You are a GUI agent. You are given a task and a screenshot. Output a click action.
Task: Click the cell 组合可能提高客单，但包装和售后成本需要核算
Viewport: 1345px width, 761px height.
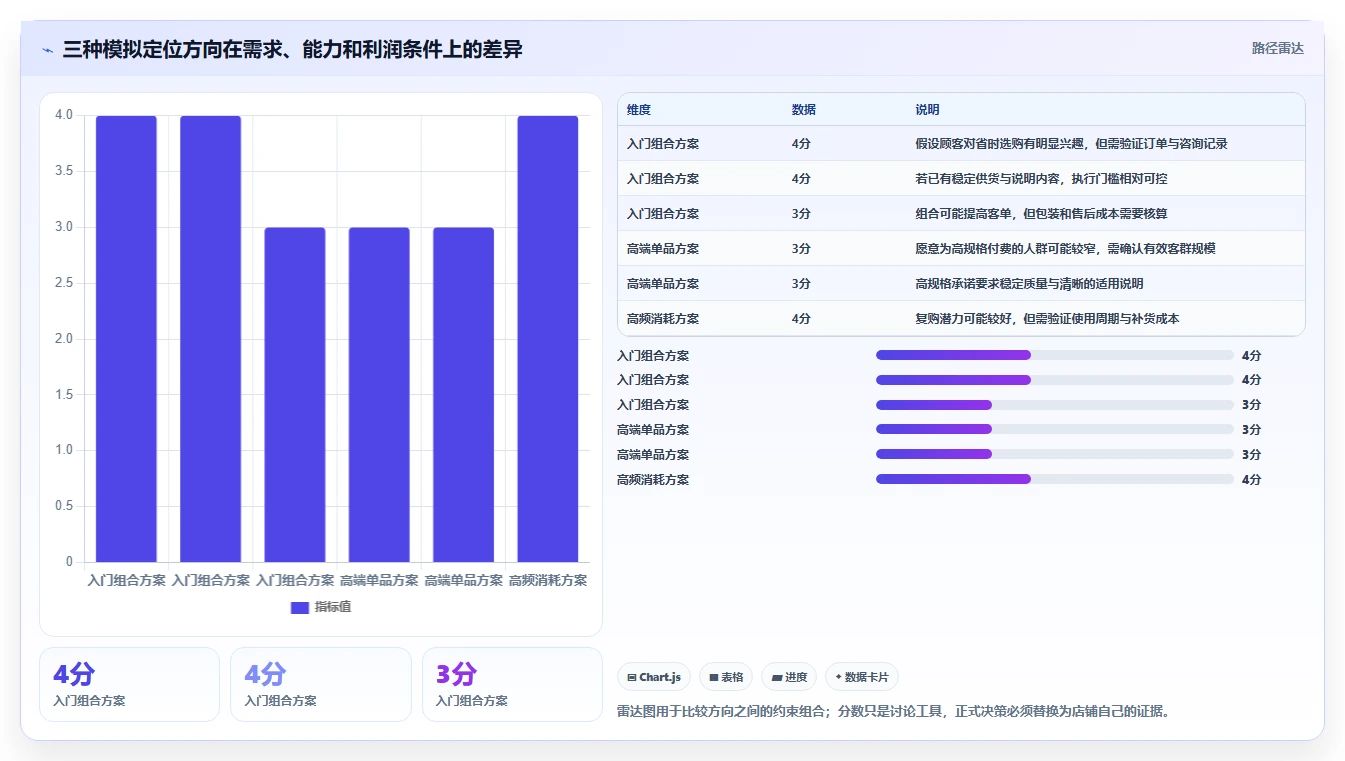[1041, 214]
